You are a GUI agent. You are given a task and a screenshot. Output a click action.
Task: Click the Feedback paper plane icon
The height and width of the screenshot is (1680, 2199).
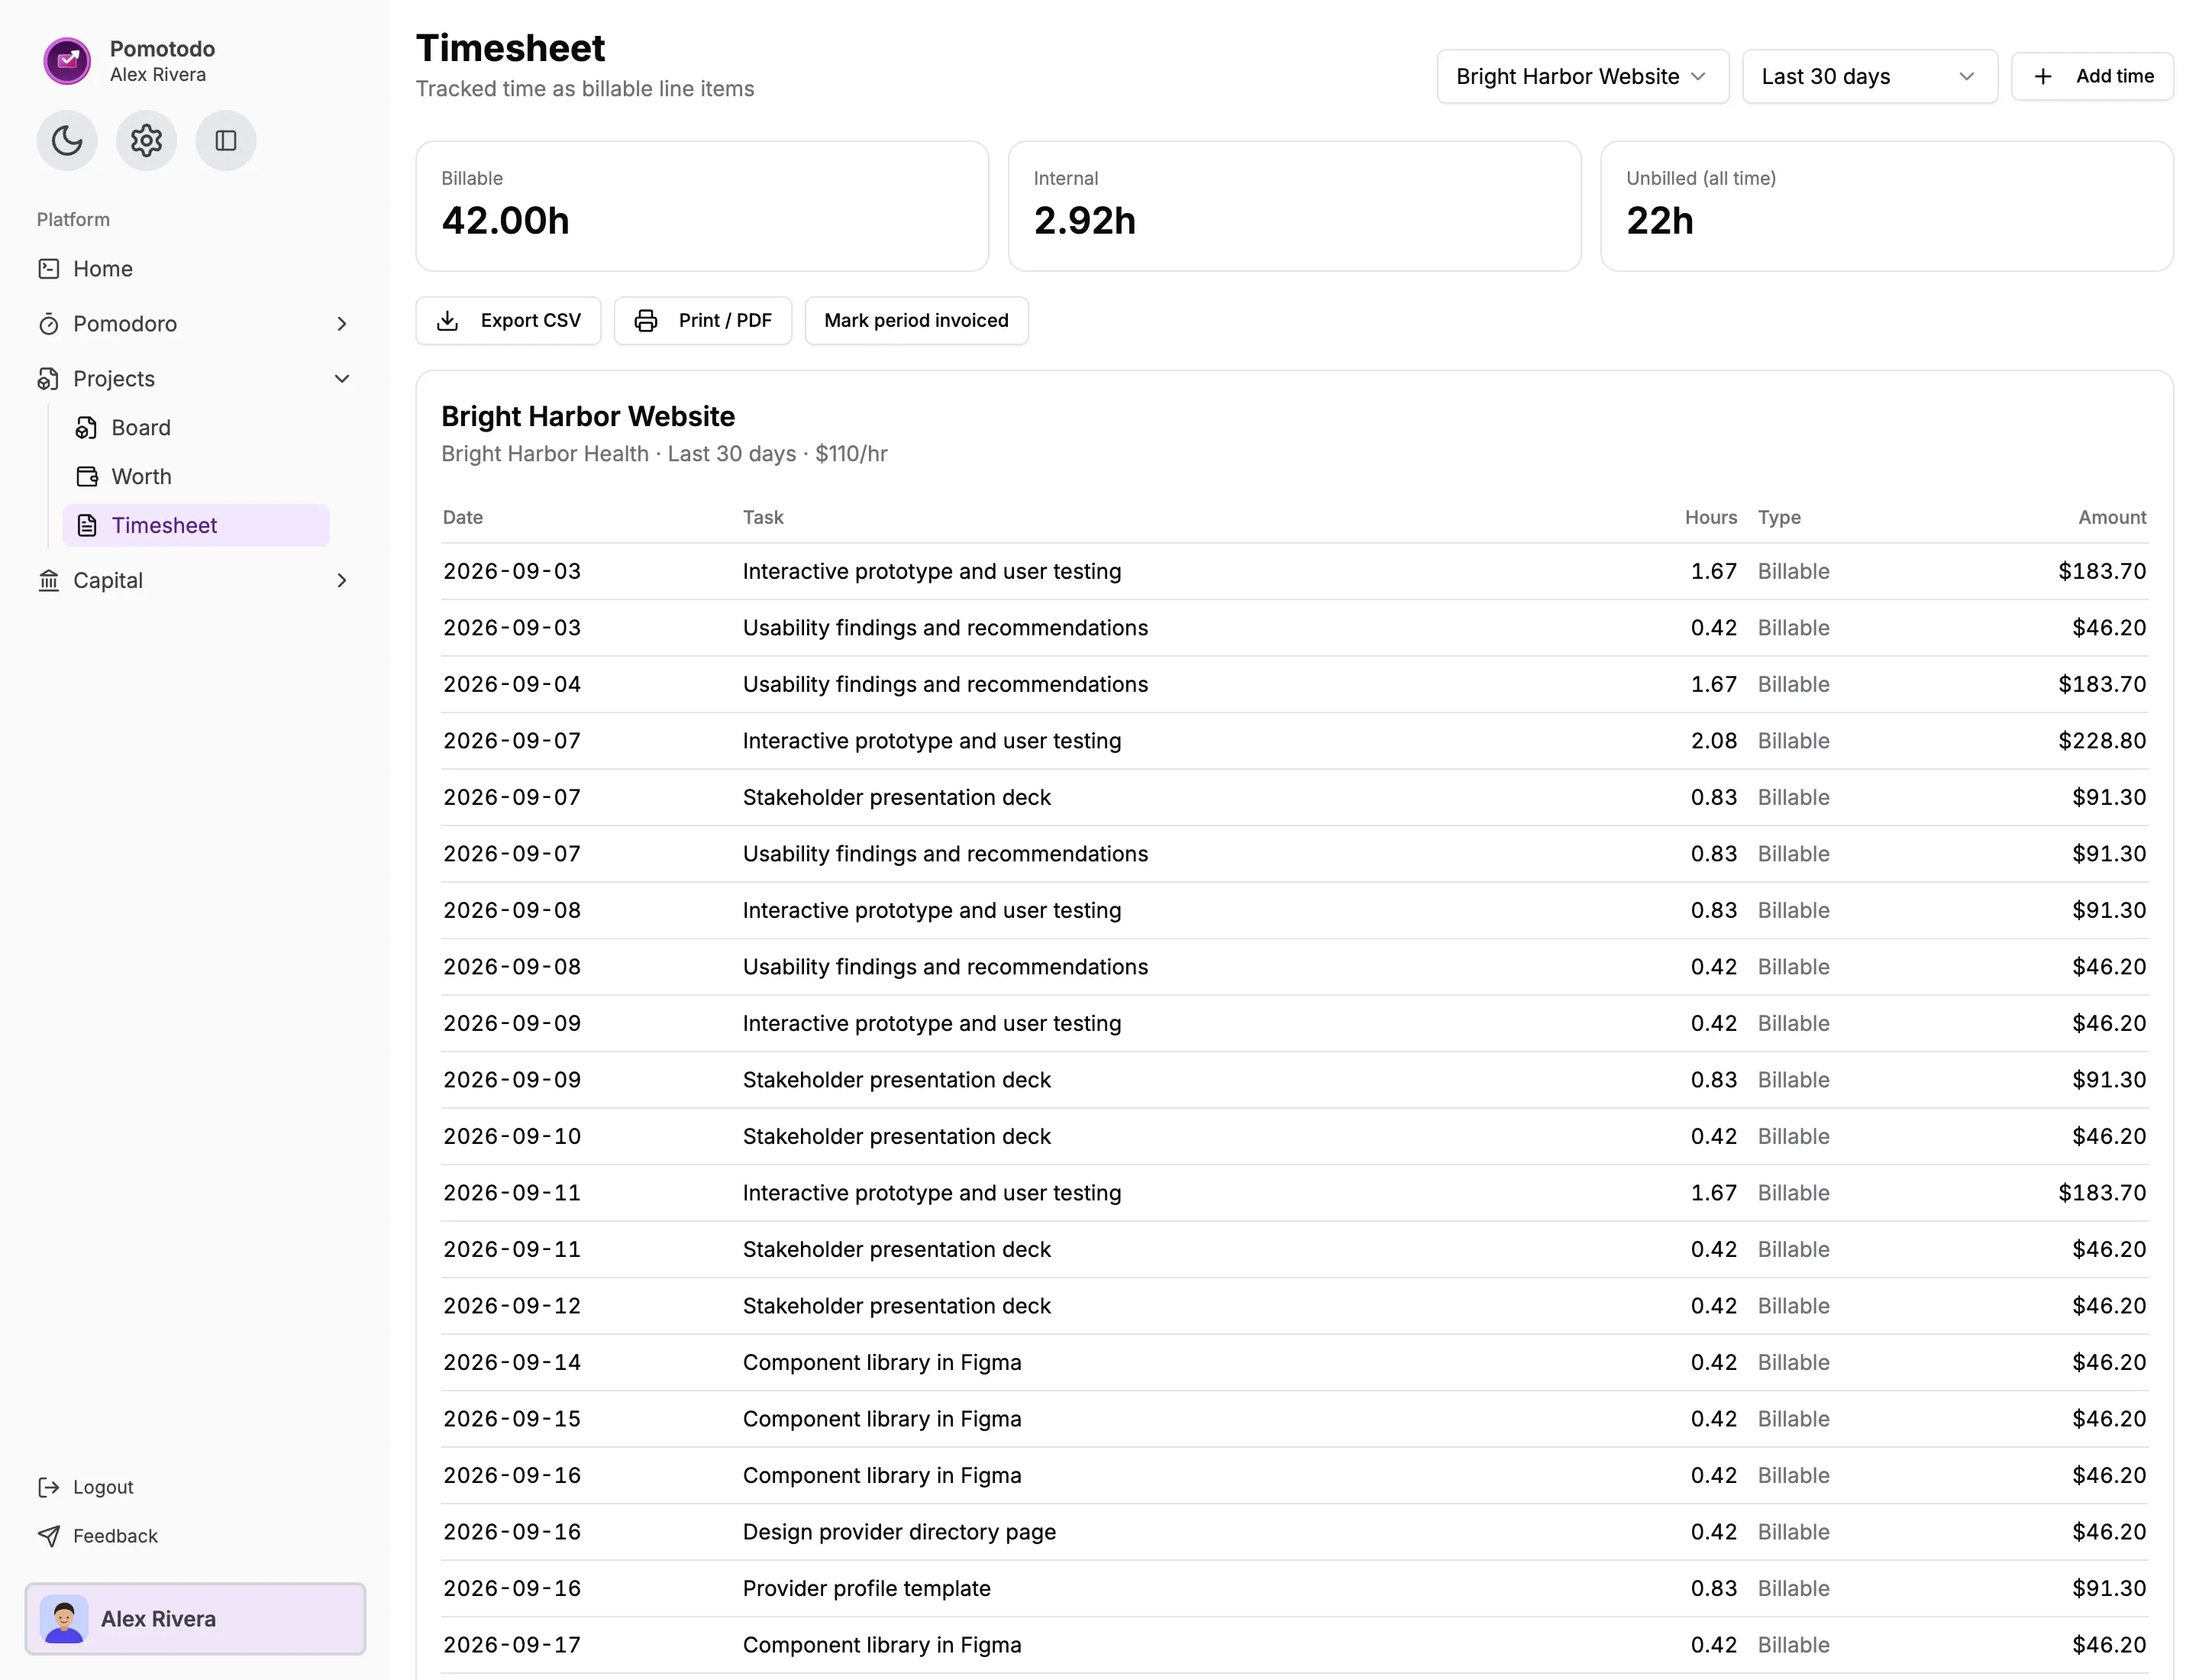[x=49, y=1536]
